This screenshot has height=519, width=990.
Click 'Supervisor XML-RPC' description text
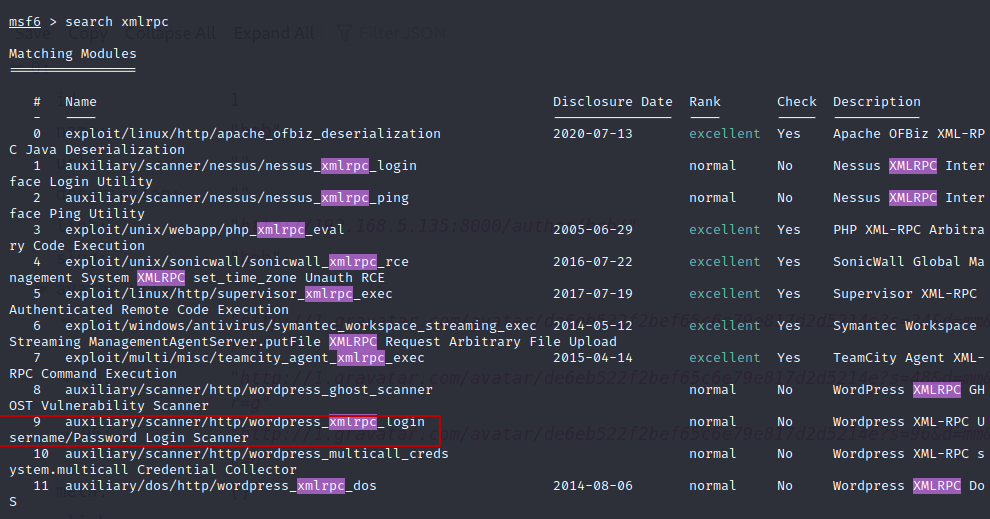905,294
